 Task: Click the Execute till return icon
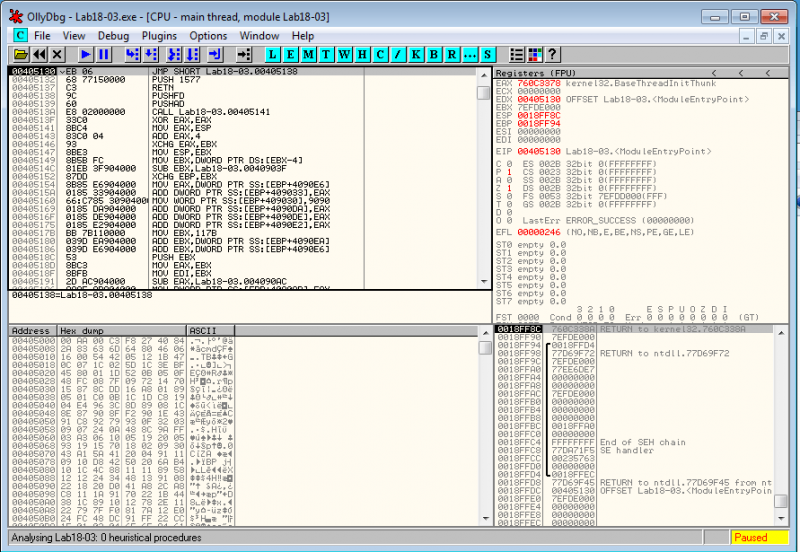pos(215,55)
